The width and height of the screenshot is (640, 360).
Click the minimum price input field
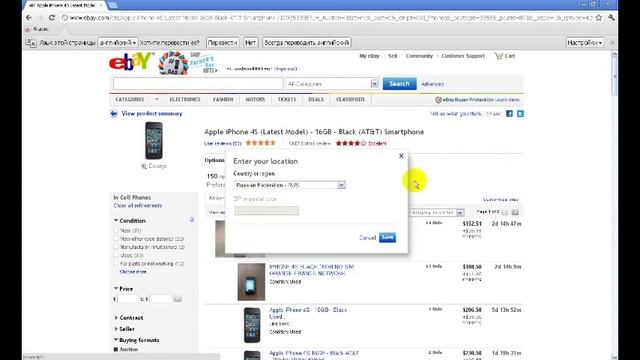coord(128,299)
